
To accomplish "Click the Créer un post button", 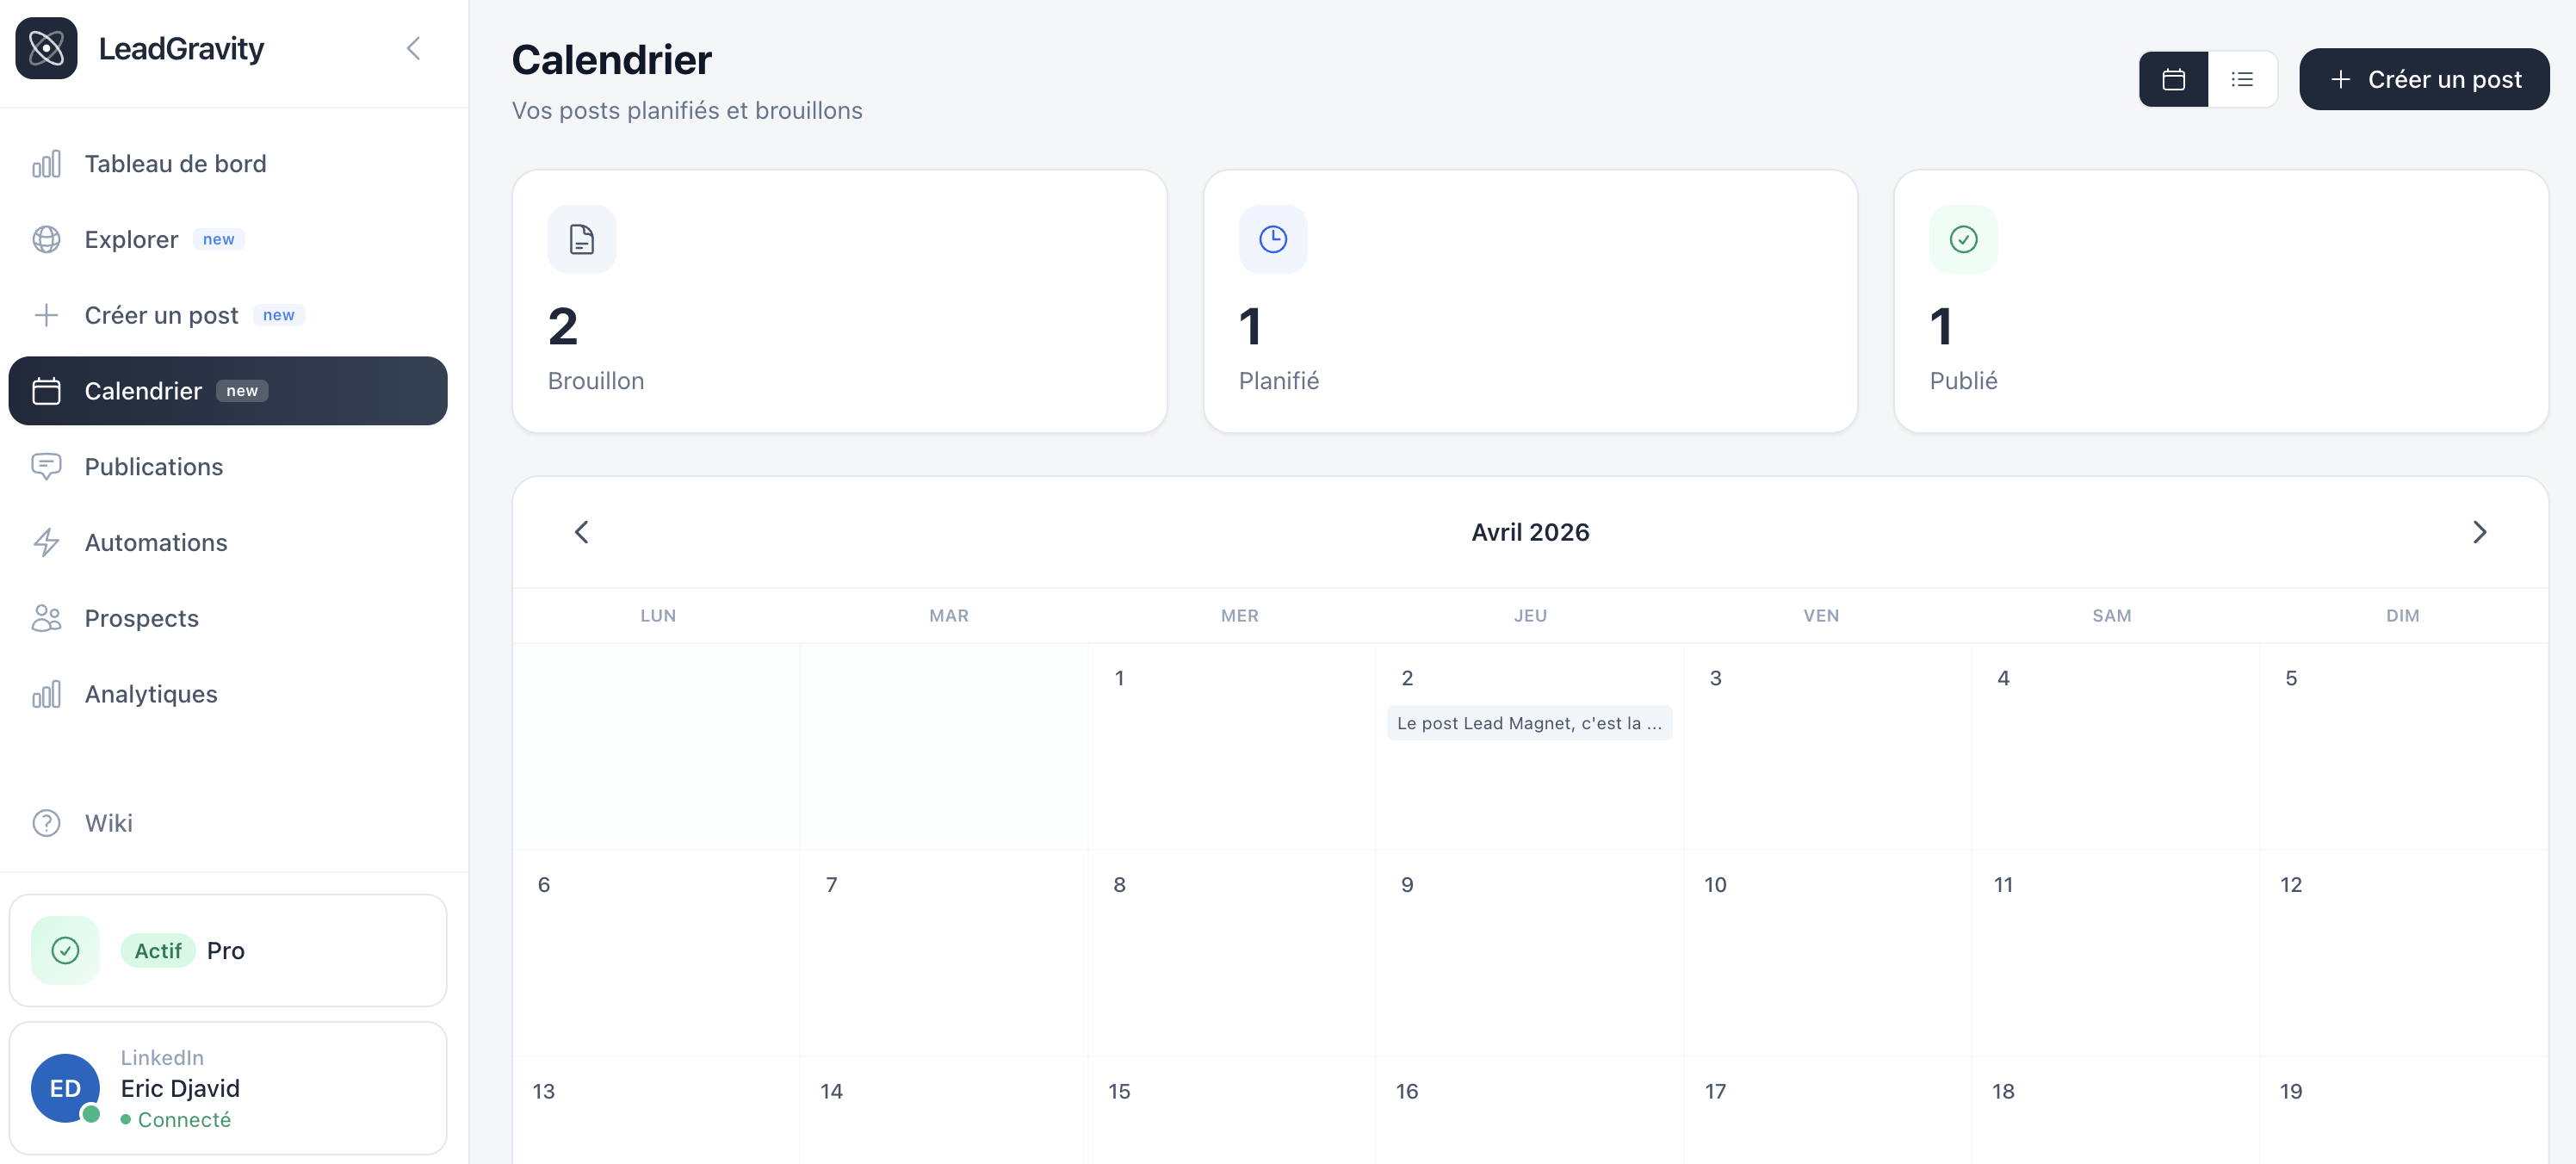I will (x=2424, y=79).
